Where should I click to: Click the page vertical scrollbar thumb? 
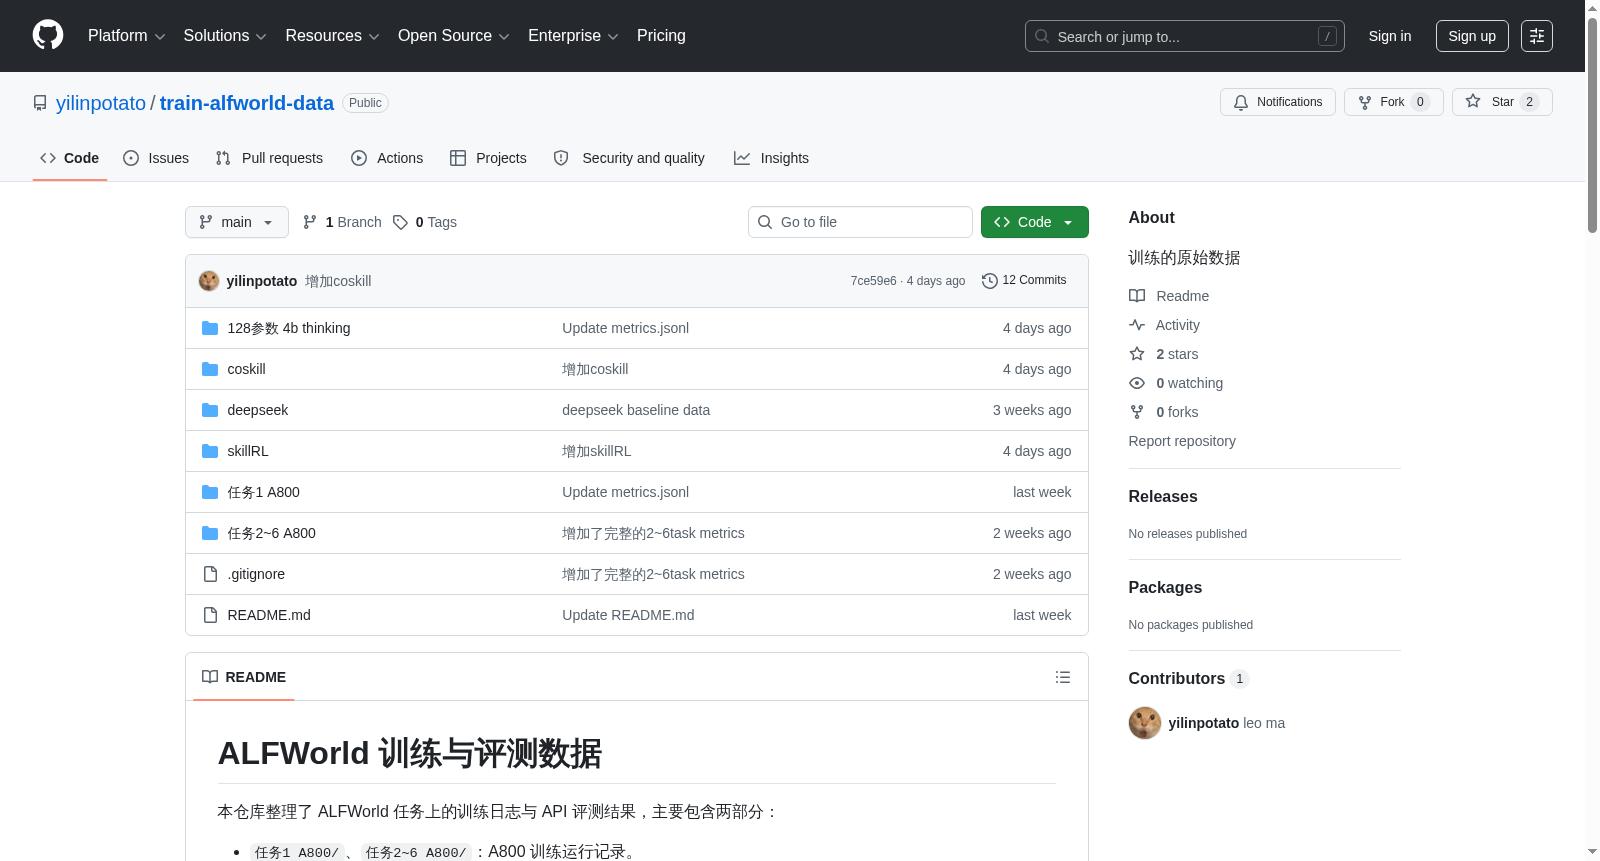[1592, 125]
